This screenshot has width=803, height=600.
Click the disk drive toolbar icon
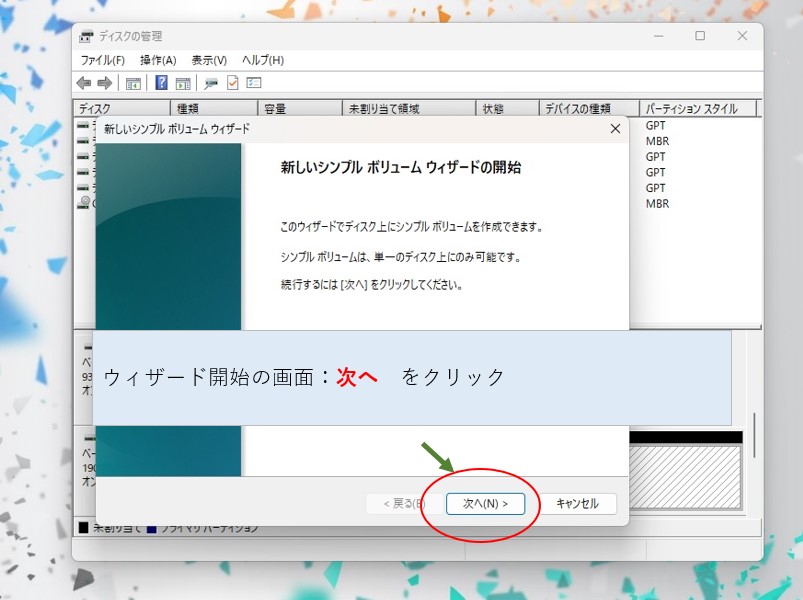tap(211, 83)
